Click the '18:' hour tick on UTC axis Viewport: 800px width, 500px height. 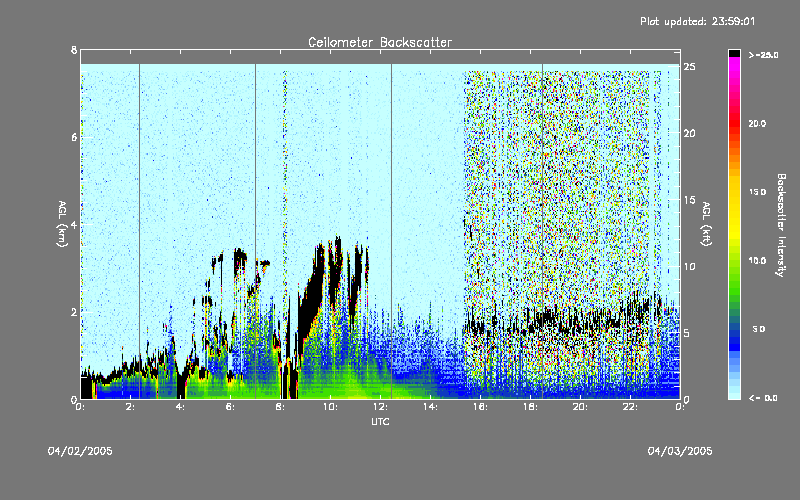[x=531, y=407]
